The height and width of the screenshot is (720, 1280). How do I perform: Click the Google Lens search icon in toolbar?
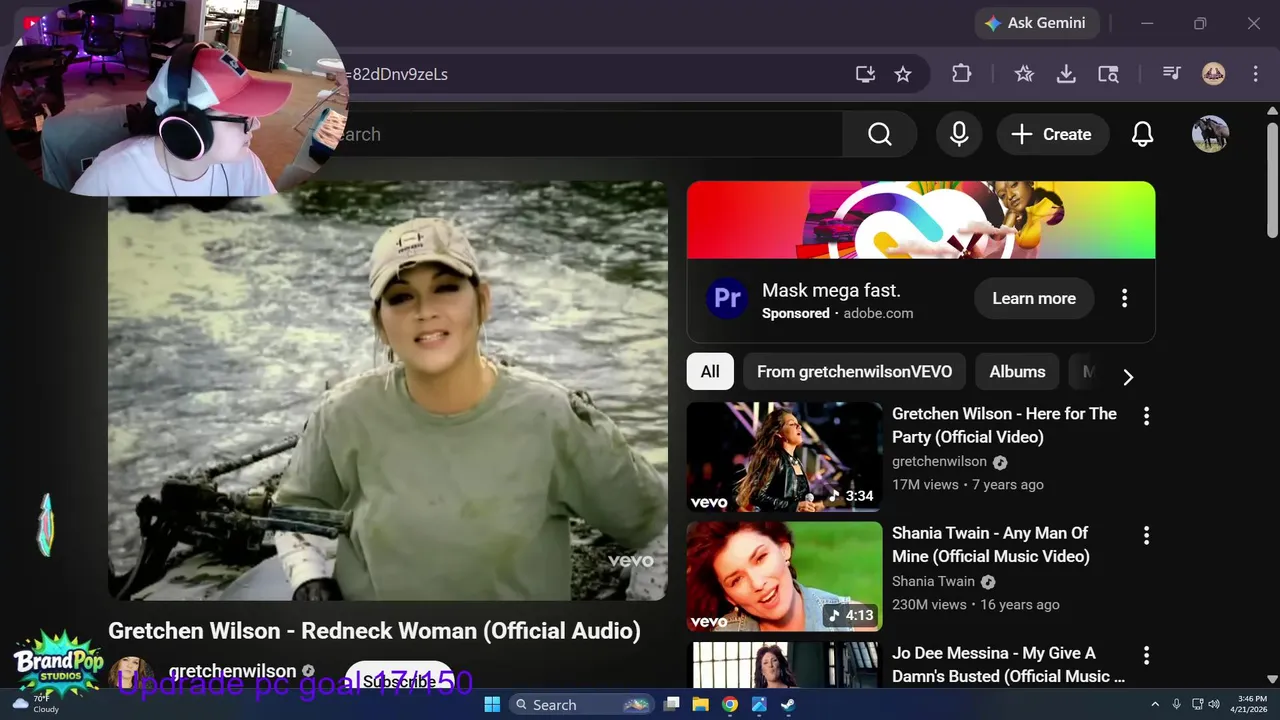[x=1108, y=74]
